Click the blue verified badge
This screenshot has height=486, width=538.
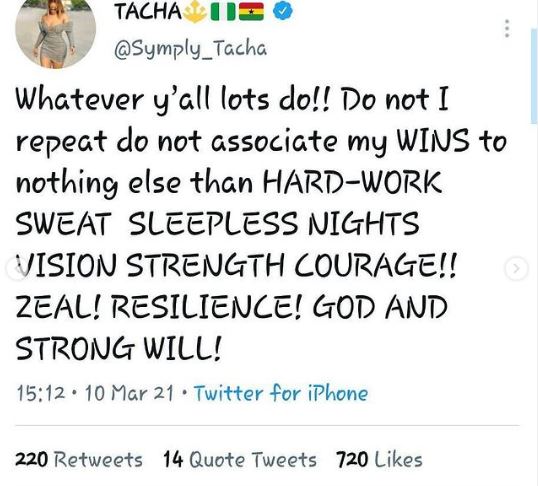[x=283, y=11]
